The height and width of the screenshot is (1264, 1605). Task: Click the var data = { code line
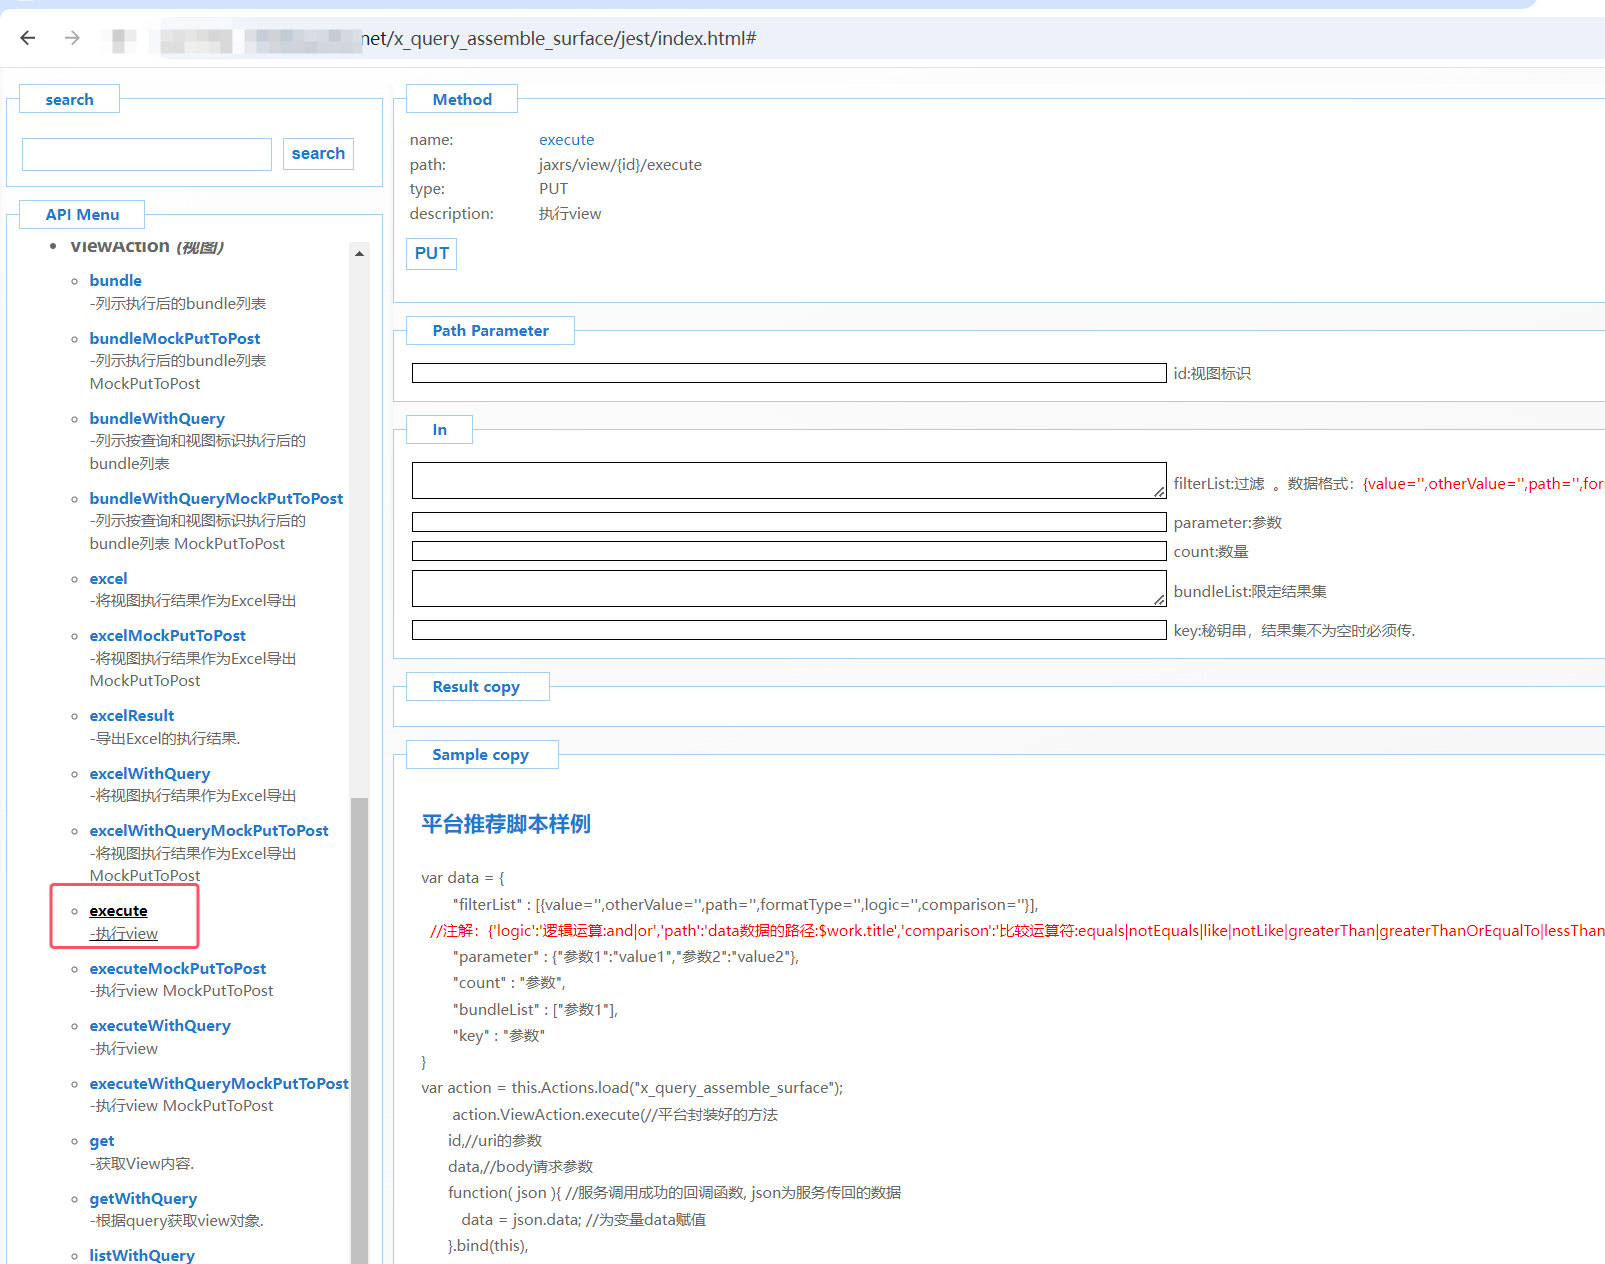tap(463, 878)
